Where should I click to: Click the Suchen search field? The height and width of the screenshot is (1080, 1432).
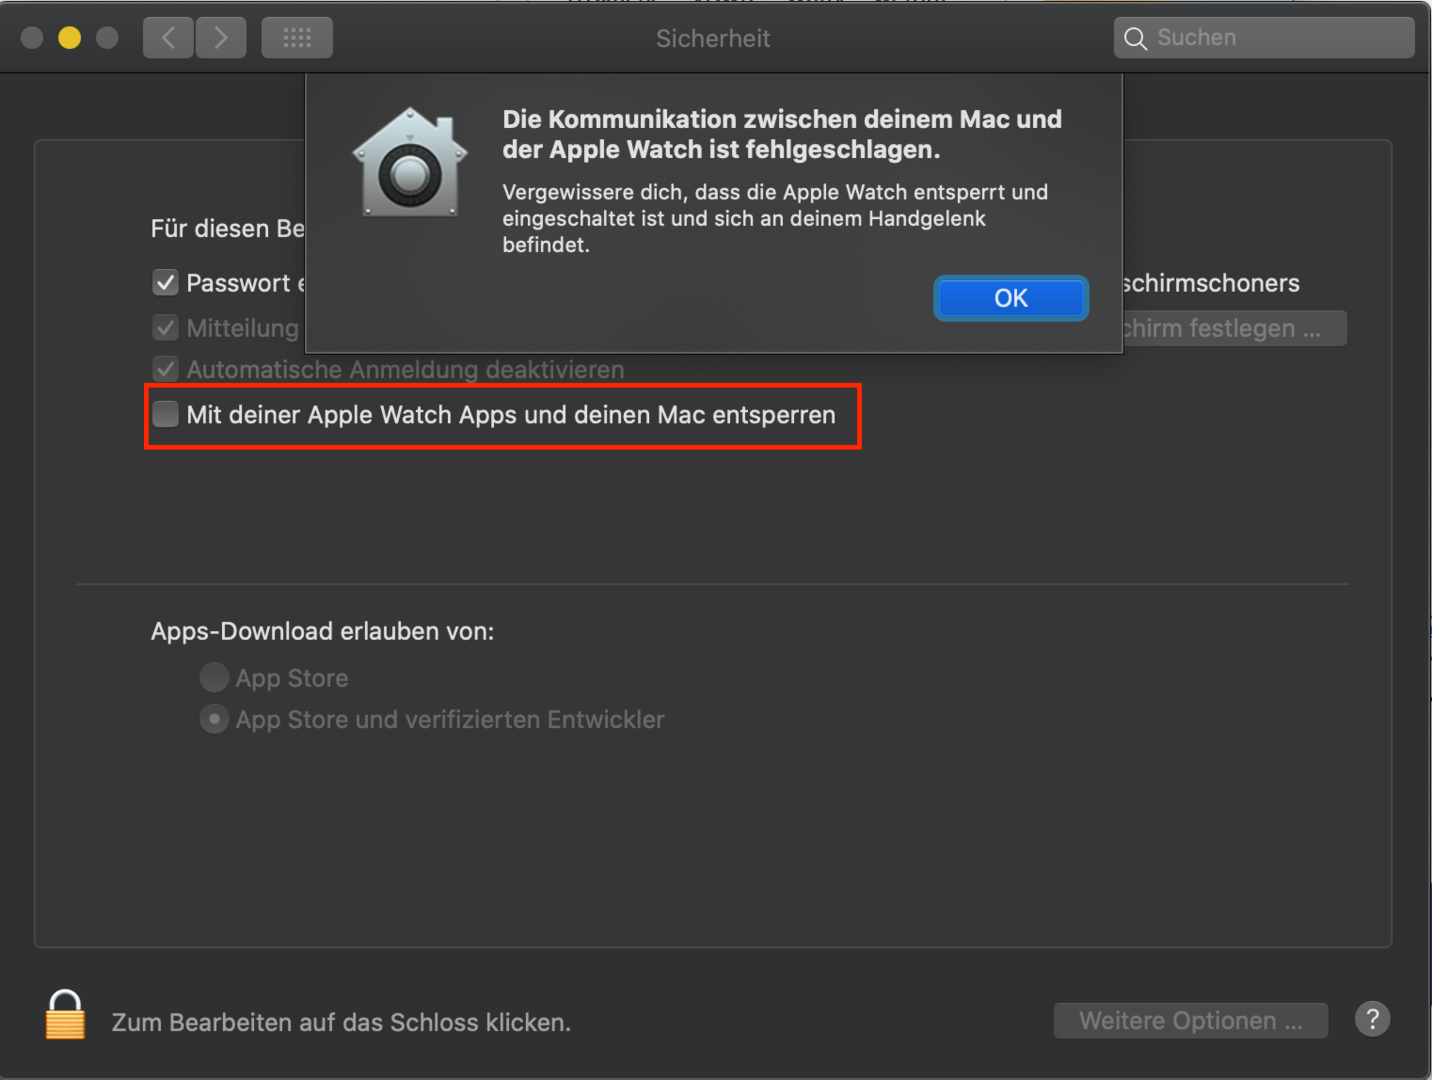[1264, 38]
